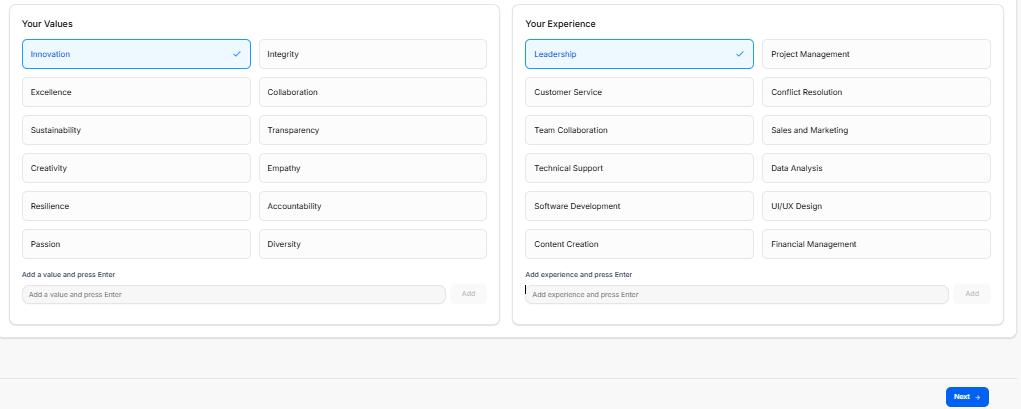Pick the Sustainability value
The height and width of the screenshot is (409, 1021).
point(136,130)
